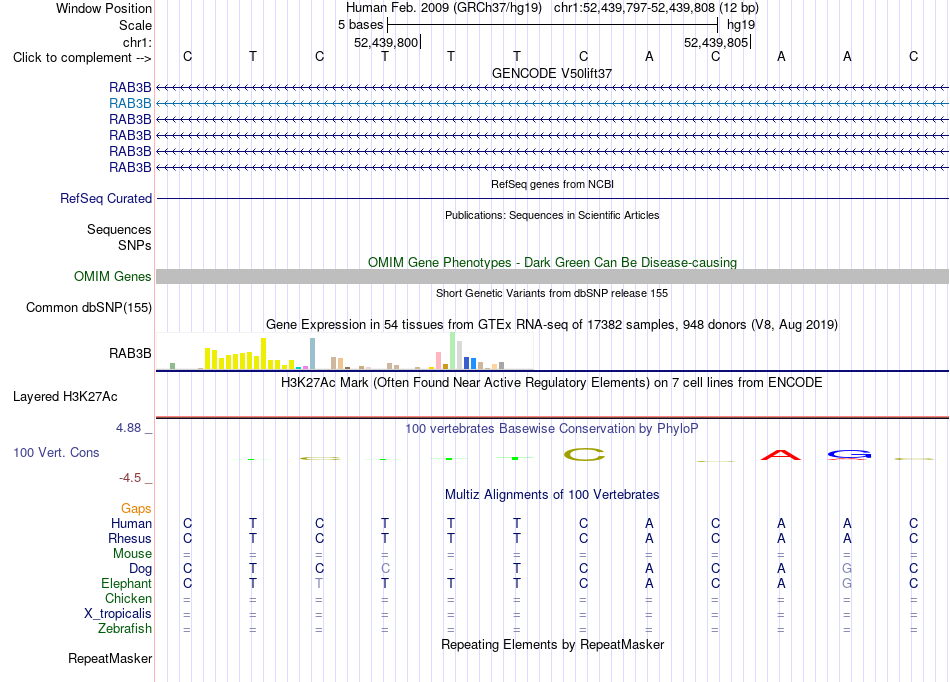
Task: Click the Repeating Elements by RepeatMasker title
Action: [552, 644]
